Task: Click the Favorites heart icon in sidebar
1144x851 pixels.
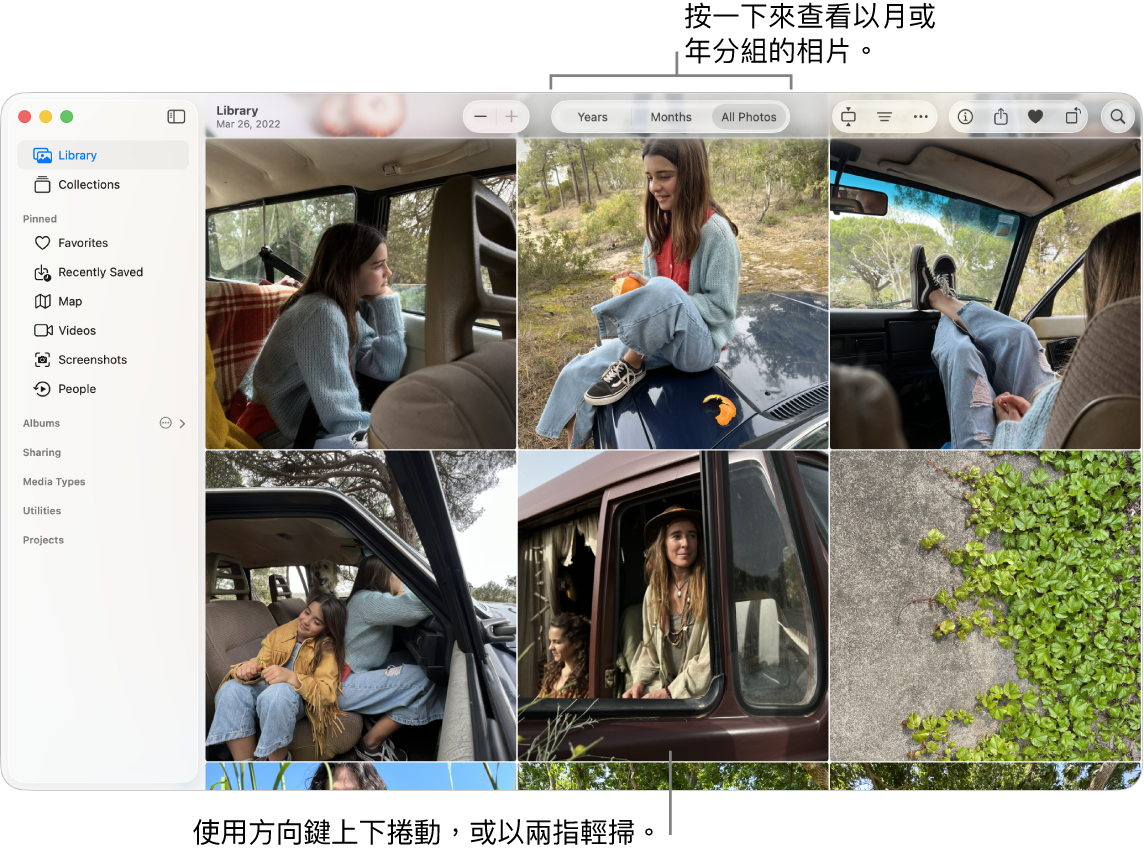Action: pos(42,243)
